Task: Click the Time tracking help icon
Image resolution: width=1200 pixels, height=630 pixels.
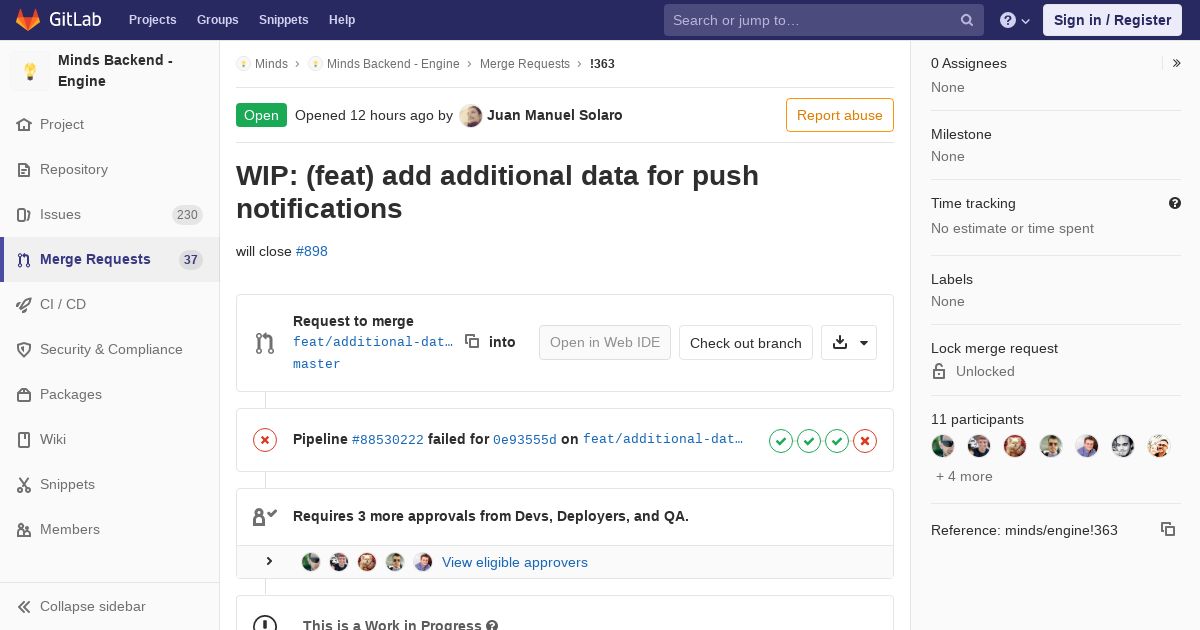Action: (1175, 203)
